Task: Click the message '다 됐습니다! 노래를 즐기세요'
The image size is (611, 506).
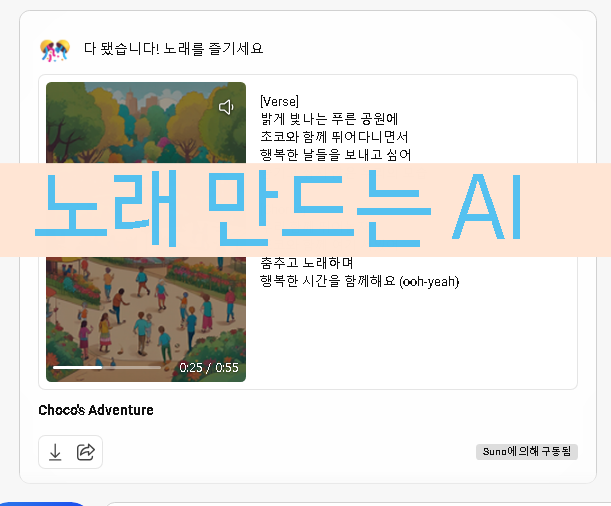Action: (x=173, y=49)
